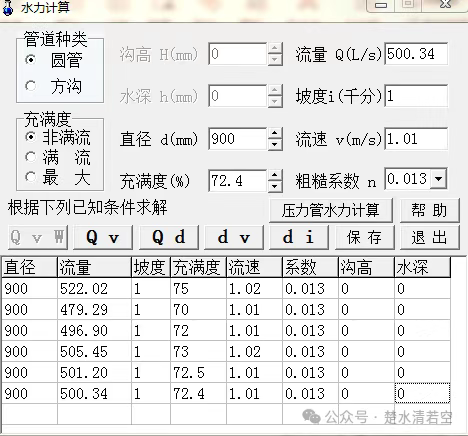The width and height of the screenshot is (468, 436).
Task: Click the 系数 column header
Action: 311,267
